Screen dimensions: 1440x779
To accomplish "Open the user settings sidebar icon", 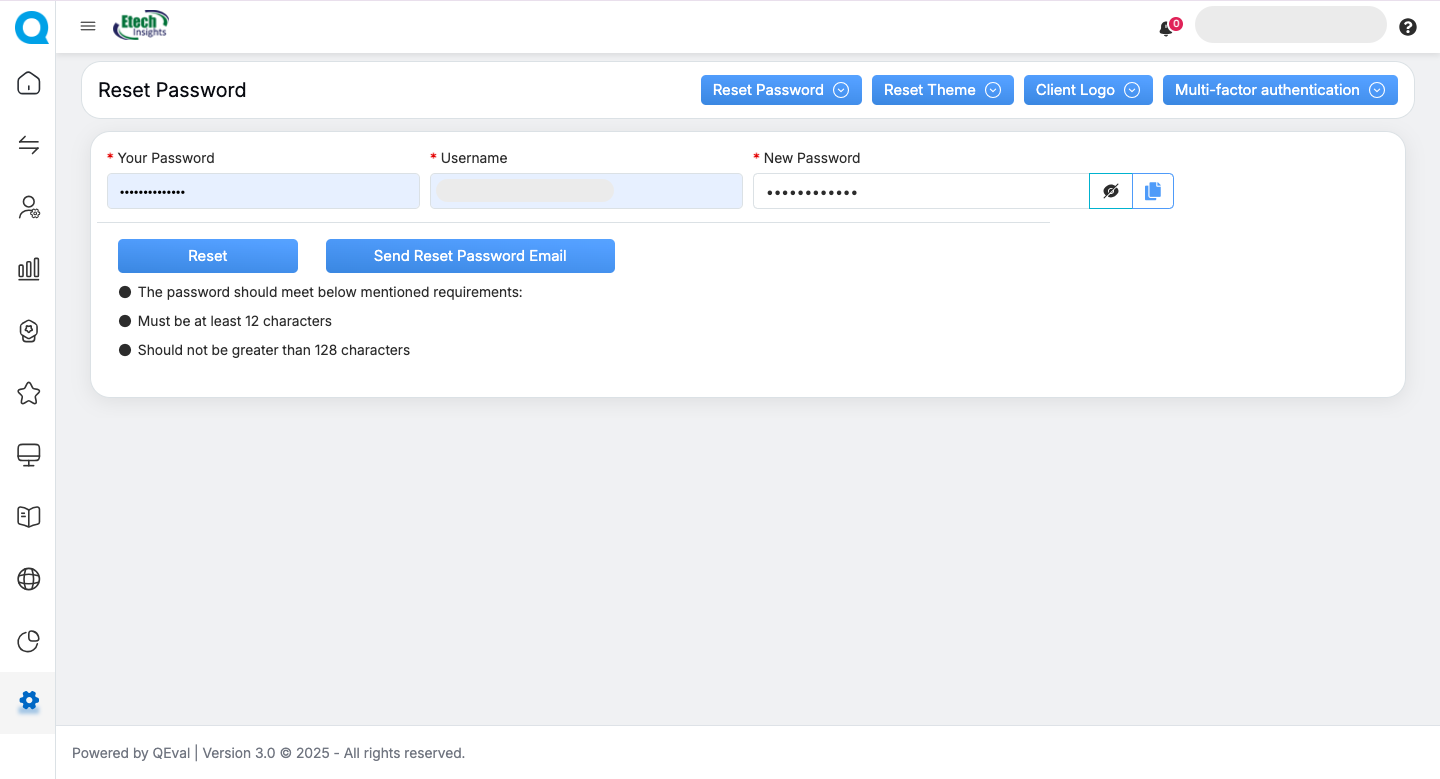I will (29, 208).
